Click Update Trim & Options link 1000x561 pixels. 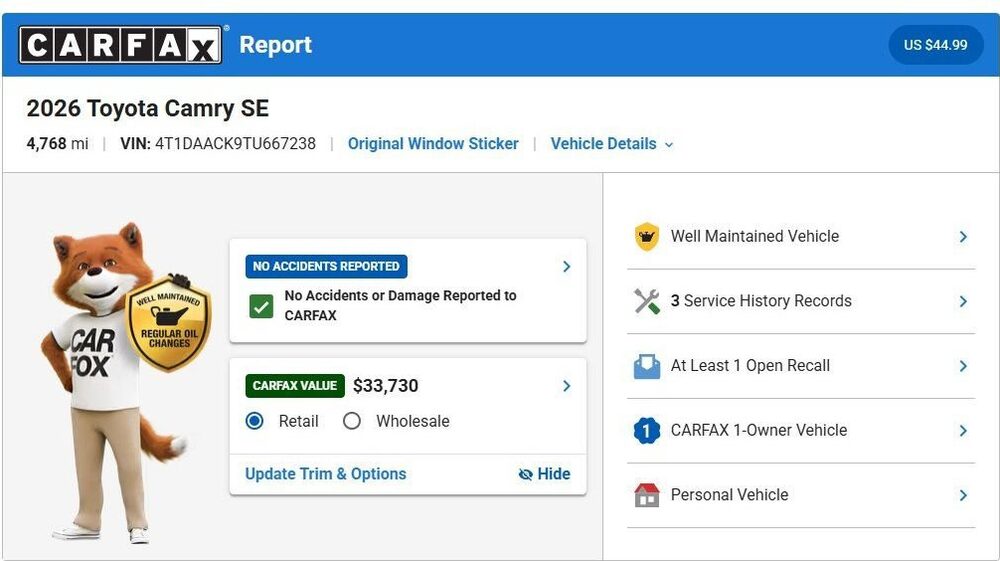point(325,474)
